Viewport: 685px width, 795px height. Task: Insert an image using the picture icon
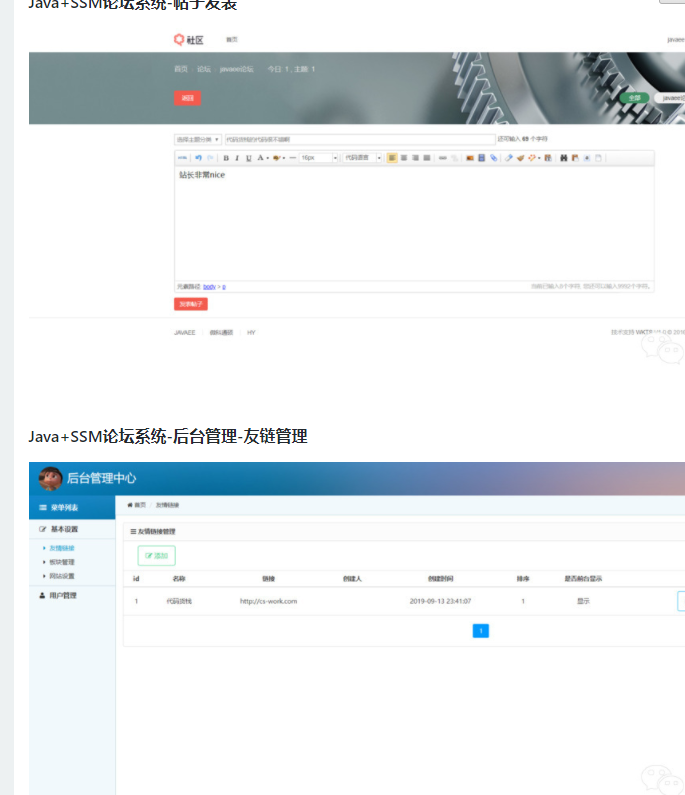(x=470, y=158)
